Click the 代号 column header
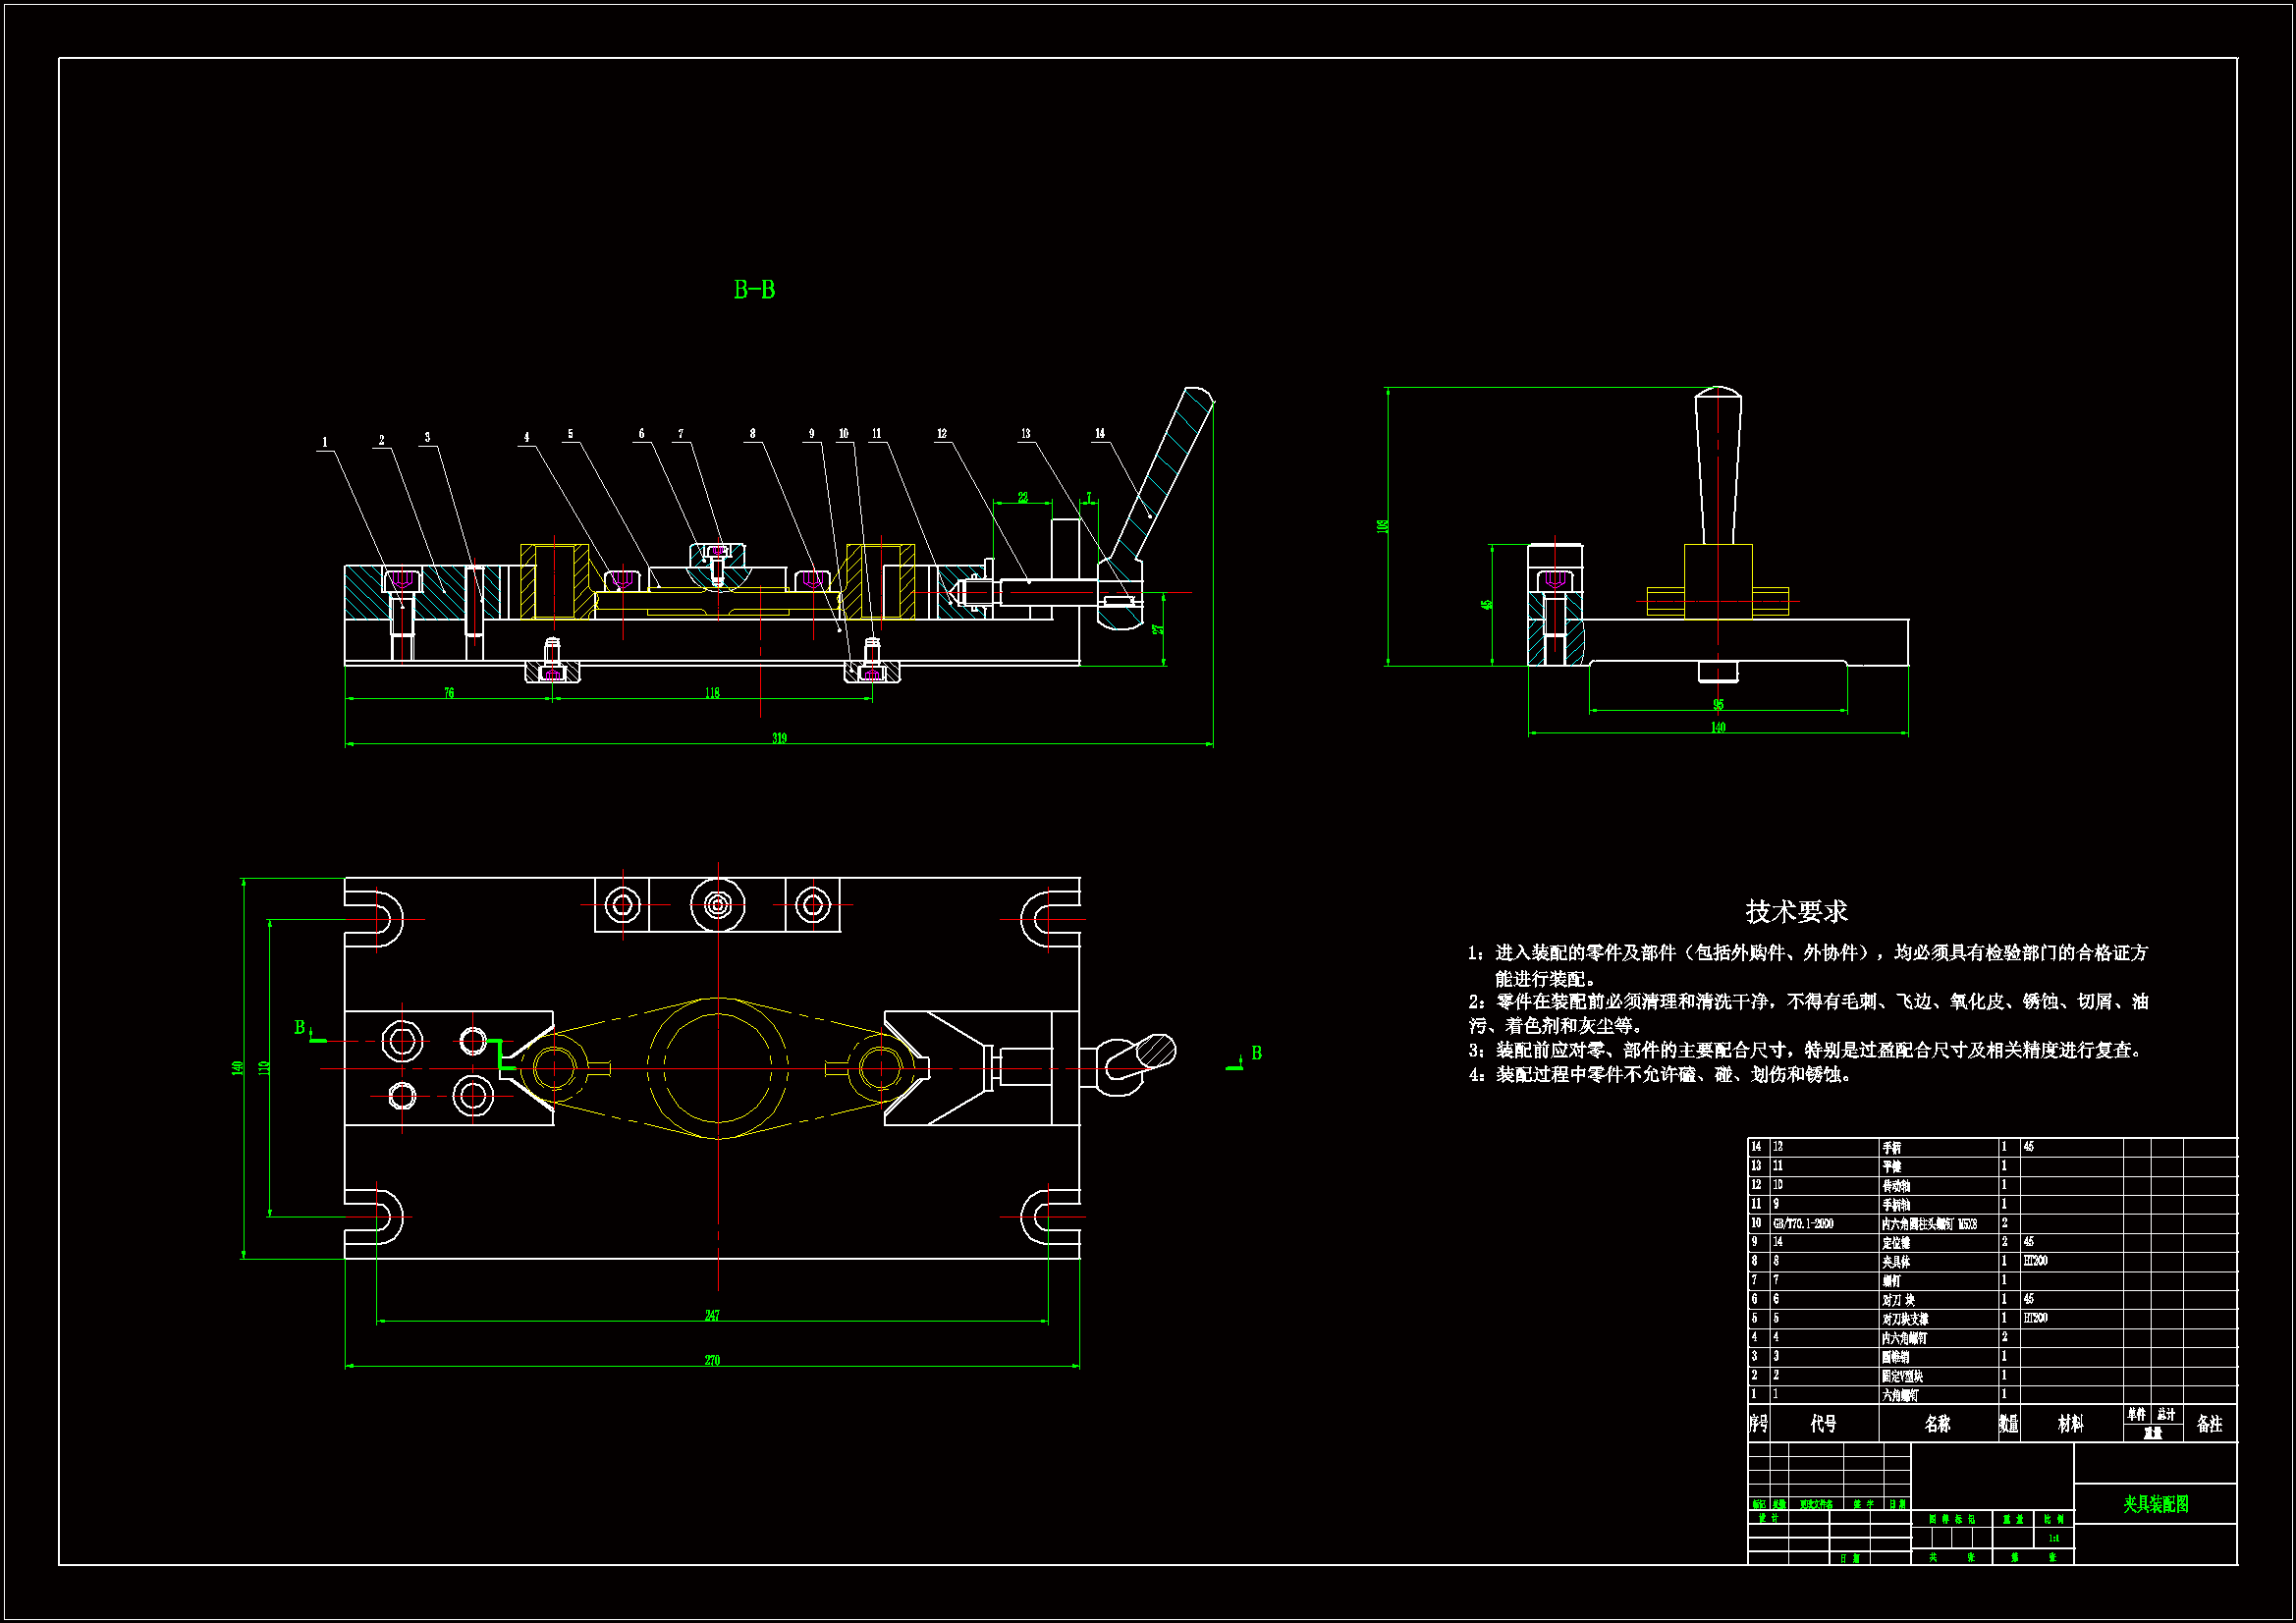The width and height of the screenshot is (2296, 1623). click(1823, 1424)
